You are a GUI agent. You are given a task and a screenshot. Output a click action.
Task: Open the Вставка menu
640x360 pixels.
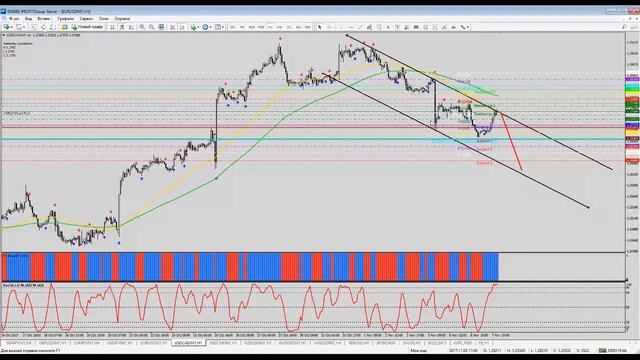pos(44,19)
